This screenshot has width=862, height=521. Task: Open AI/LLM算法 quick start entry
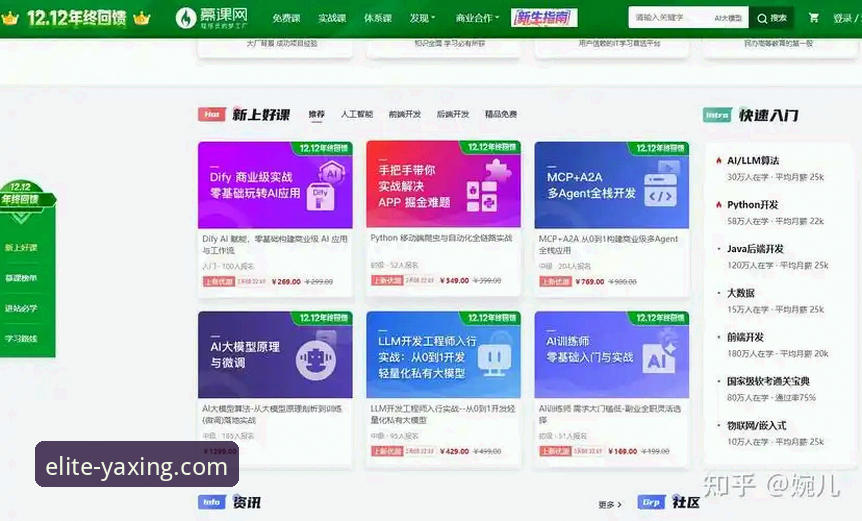753,160
